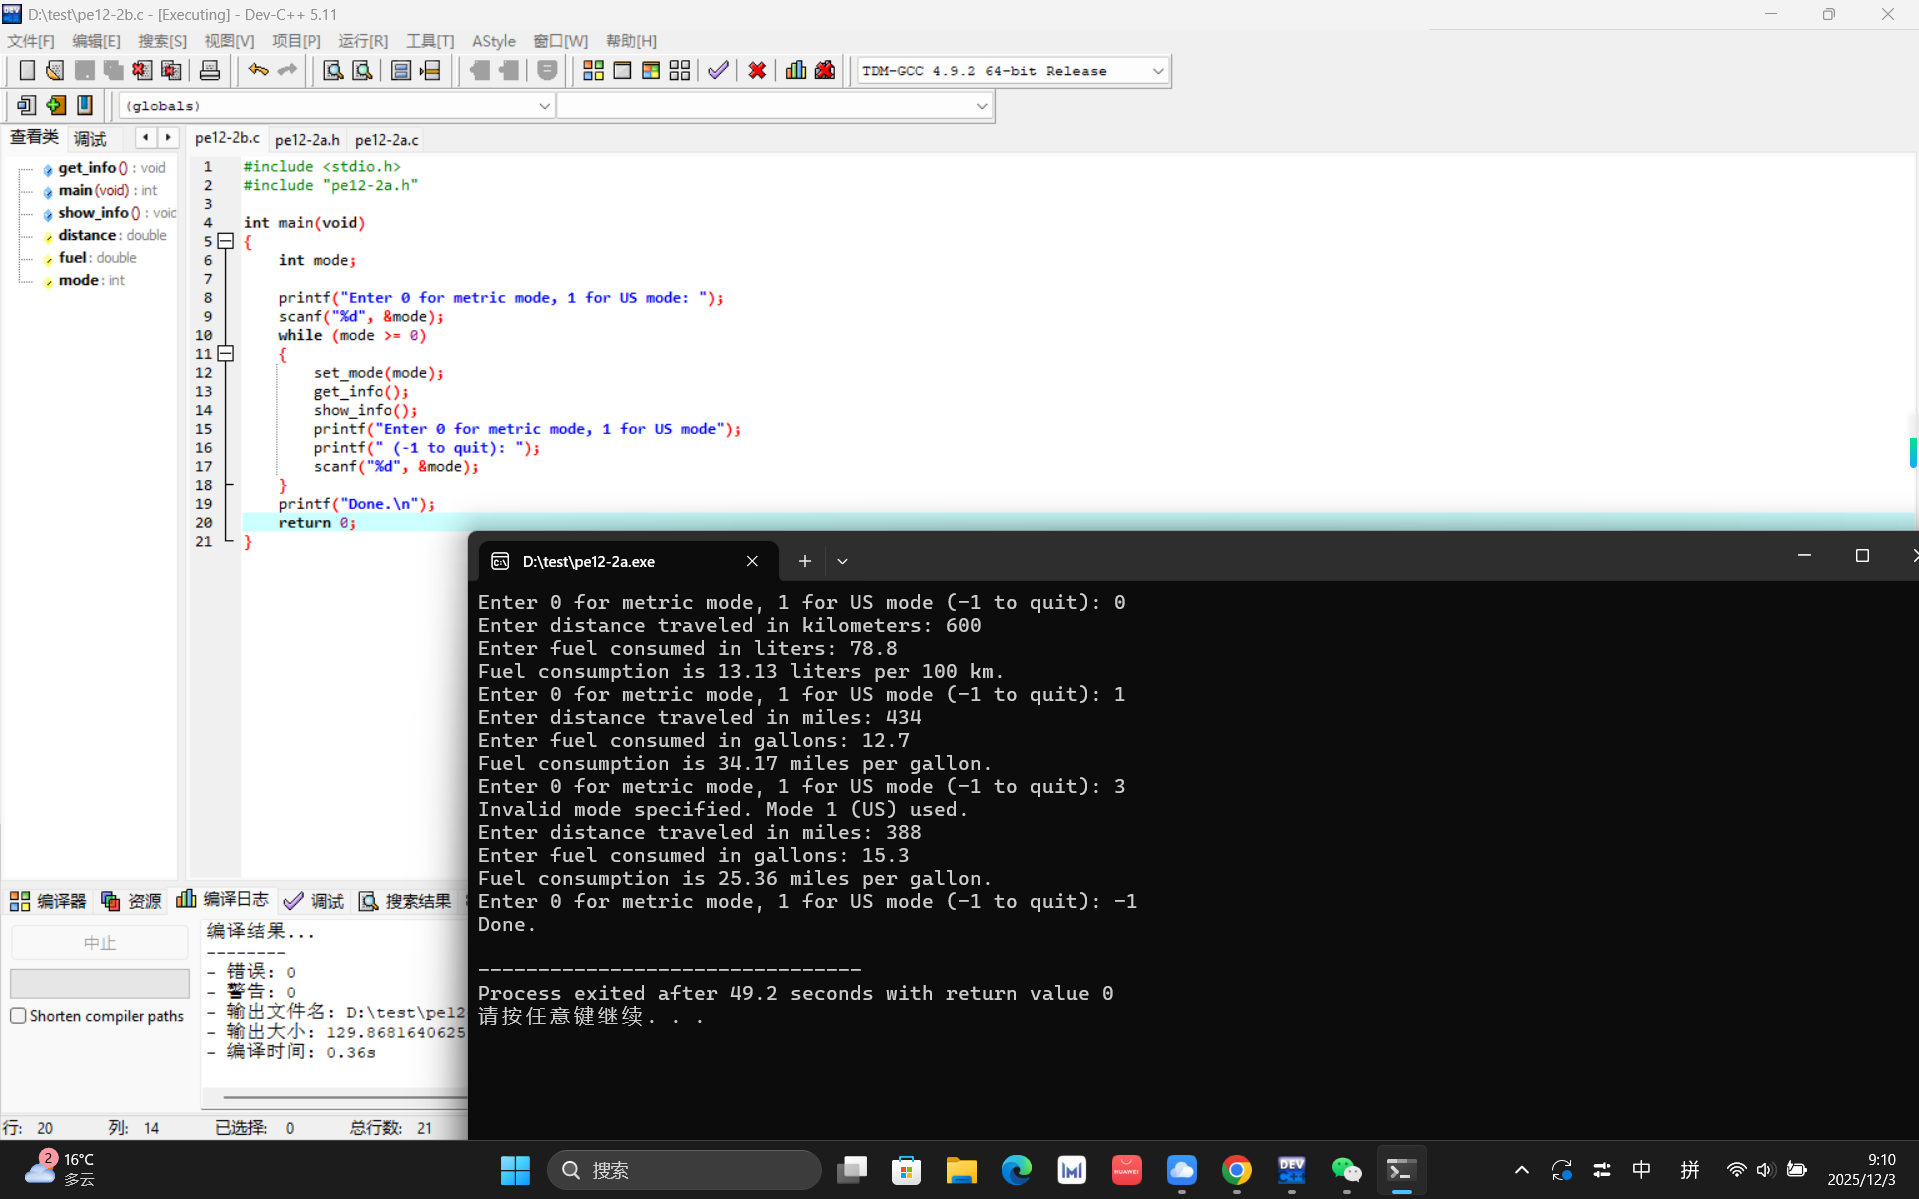This screenshot has height=1199, width=1919.
Task: Open Google Chrome from the taskbar
Action: click(1237, 1170)
